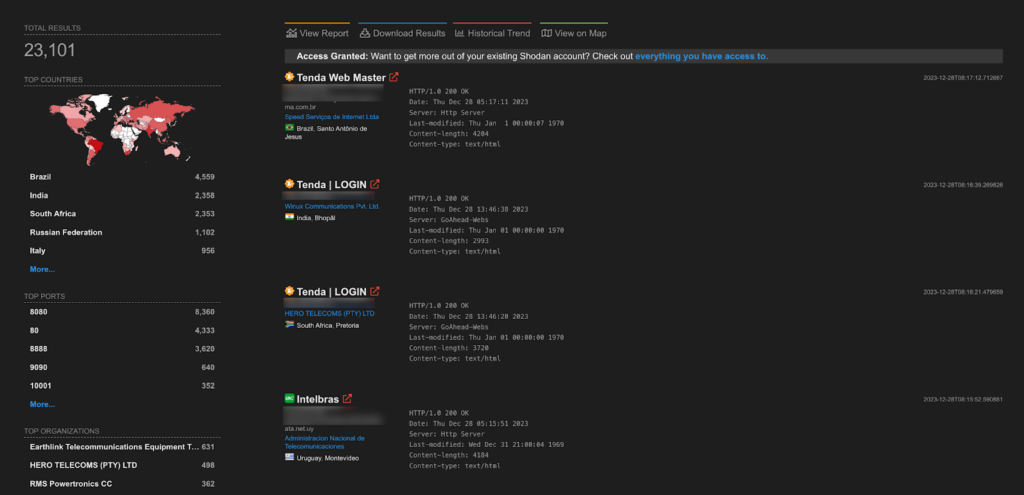Click orange icon beside Tenda Web Master
Image resolution: width=1024 pixels, height=495 pixels.
289,76
